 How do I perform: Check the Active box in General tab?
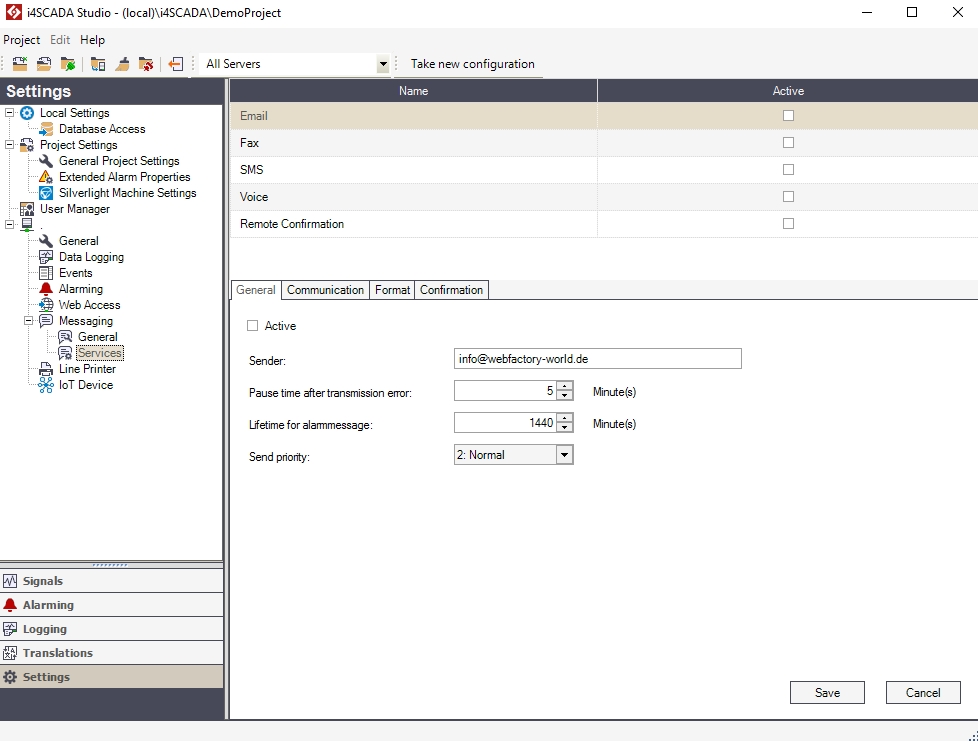click(x=252, y=326)
